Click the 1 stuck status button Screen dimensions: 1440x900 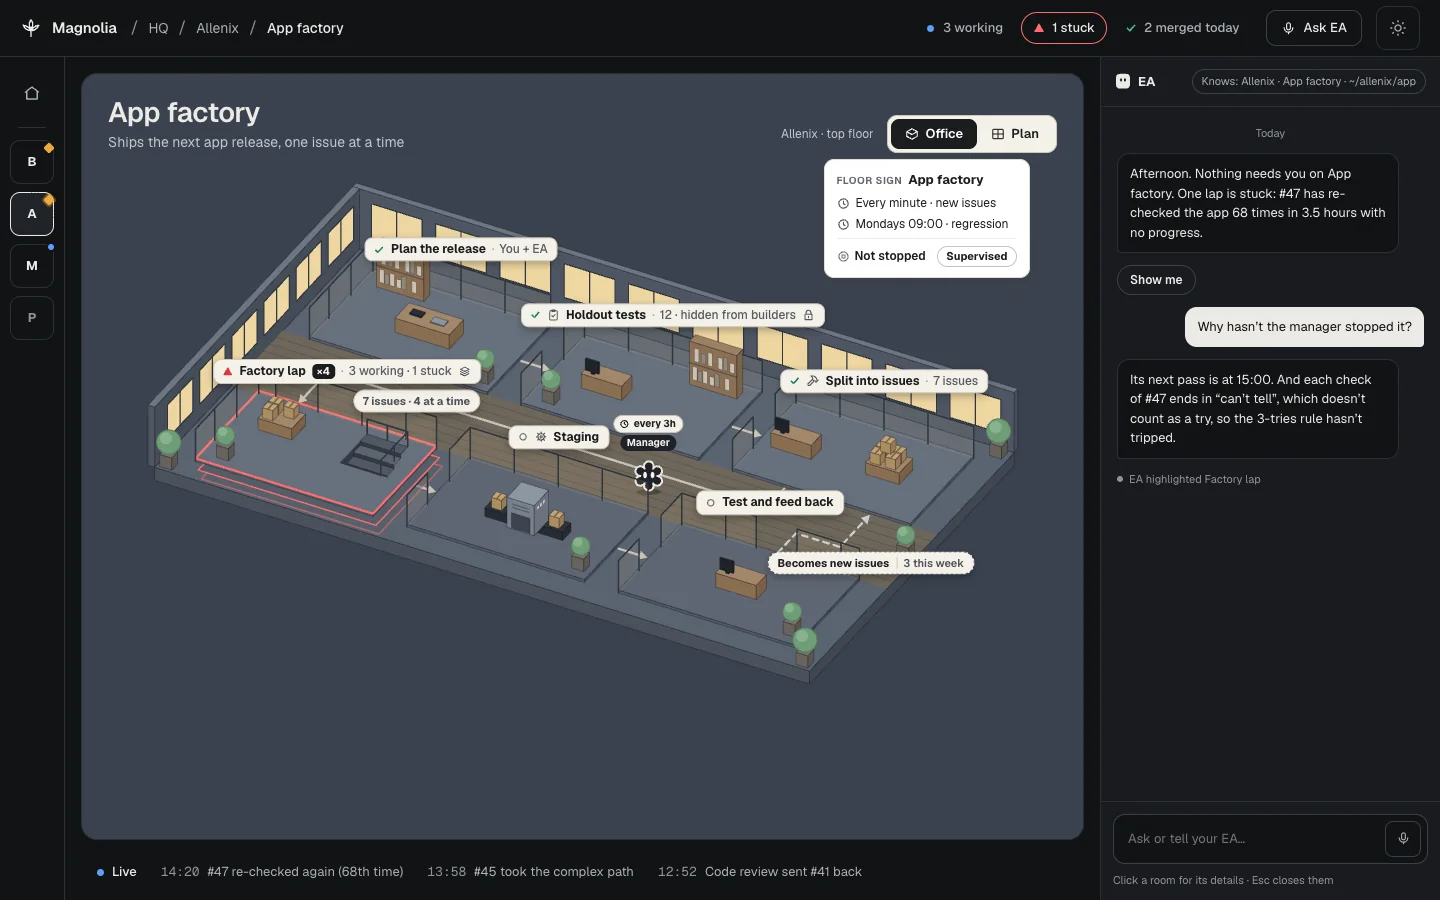(x=1064, y=28)
